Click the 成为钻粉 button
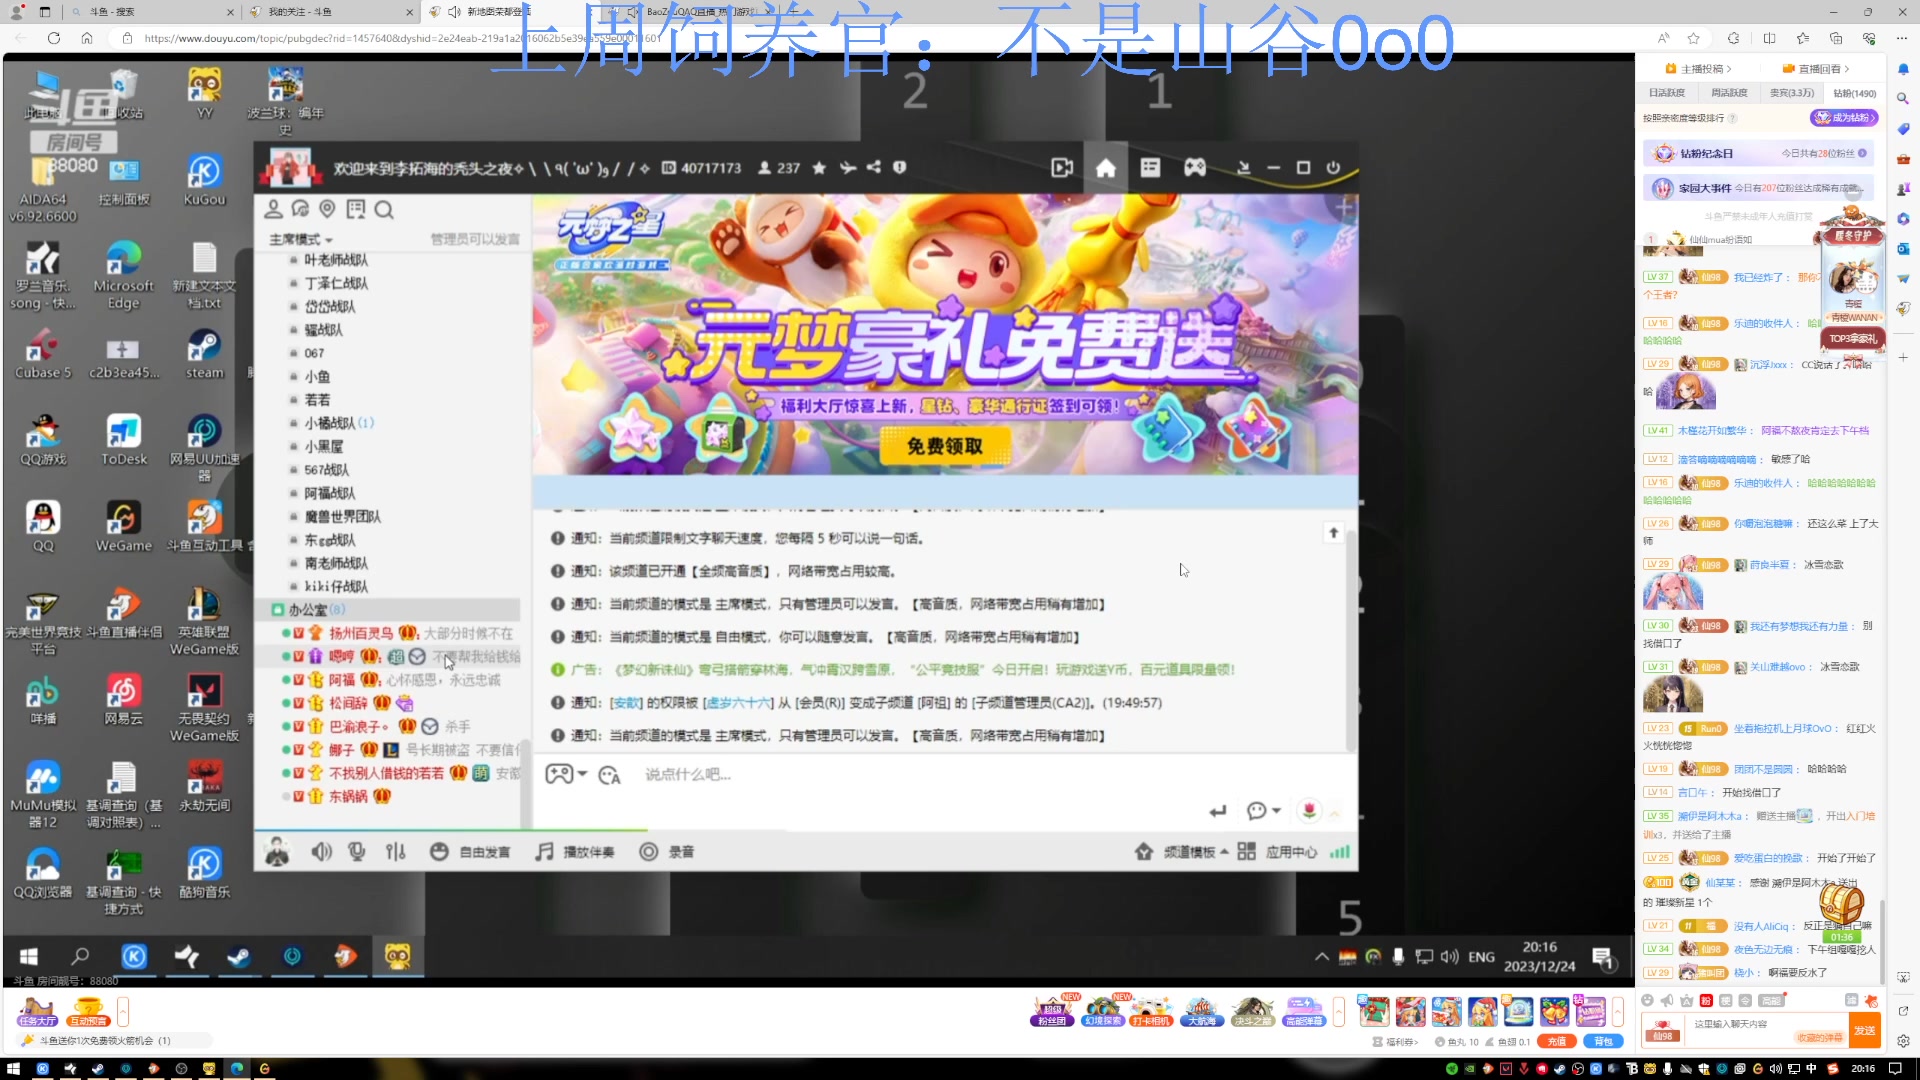Image resolution: width=1920 pixels, height=1080 pixels. point(1844,118)
